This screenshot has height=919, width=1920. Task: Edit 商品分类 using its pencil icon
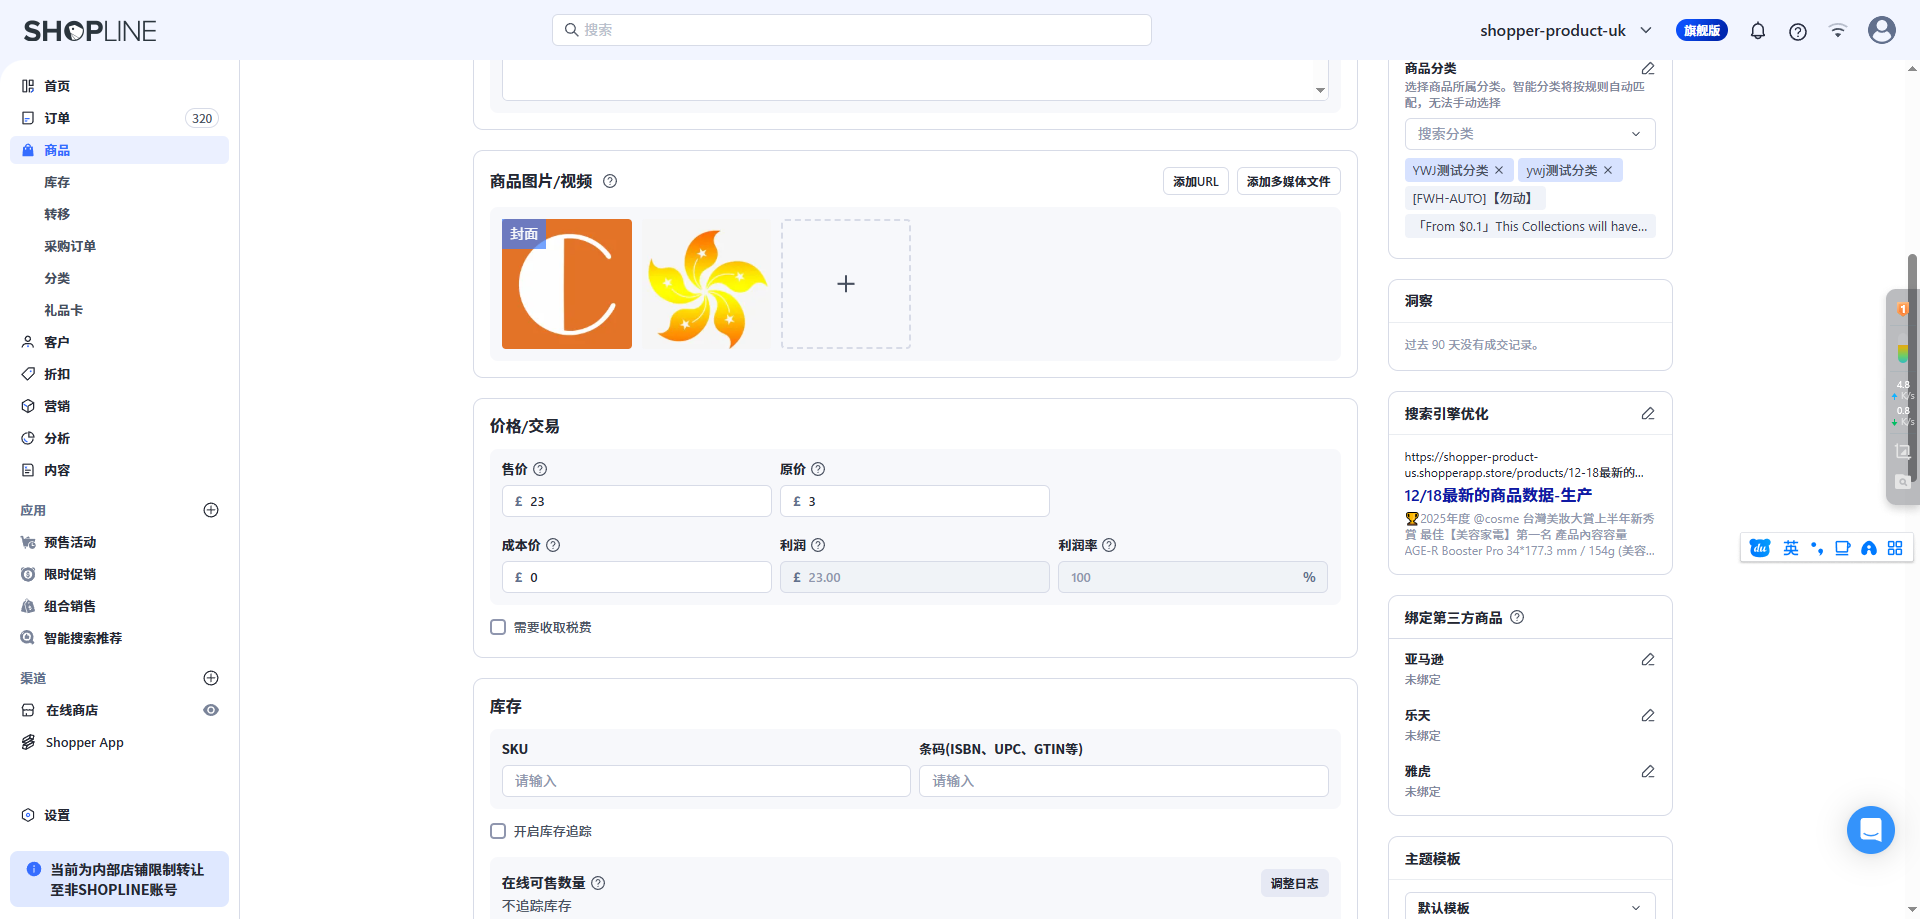click(x=1648, y=68)
